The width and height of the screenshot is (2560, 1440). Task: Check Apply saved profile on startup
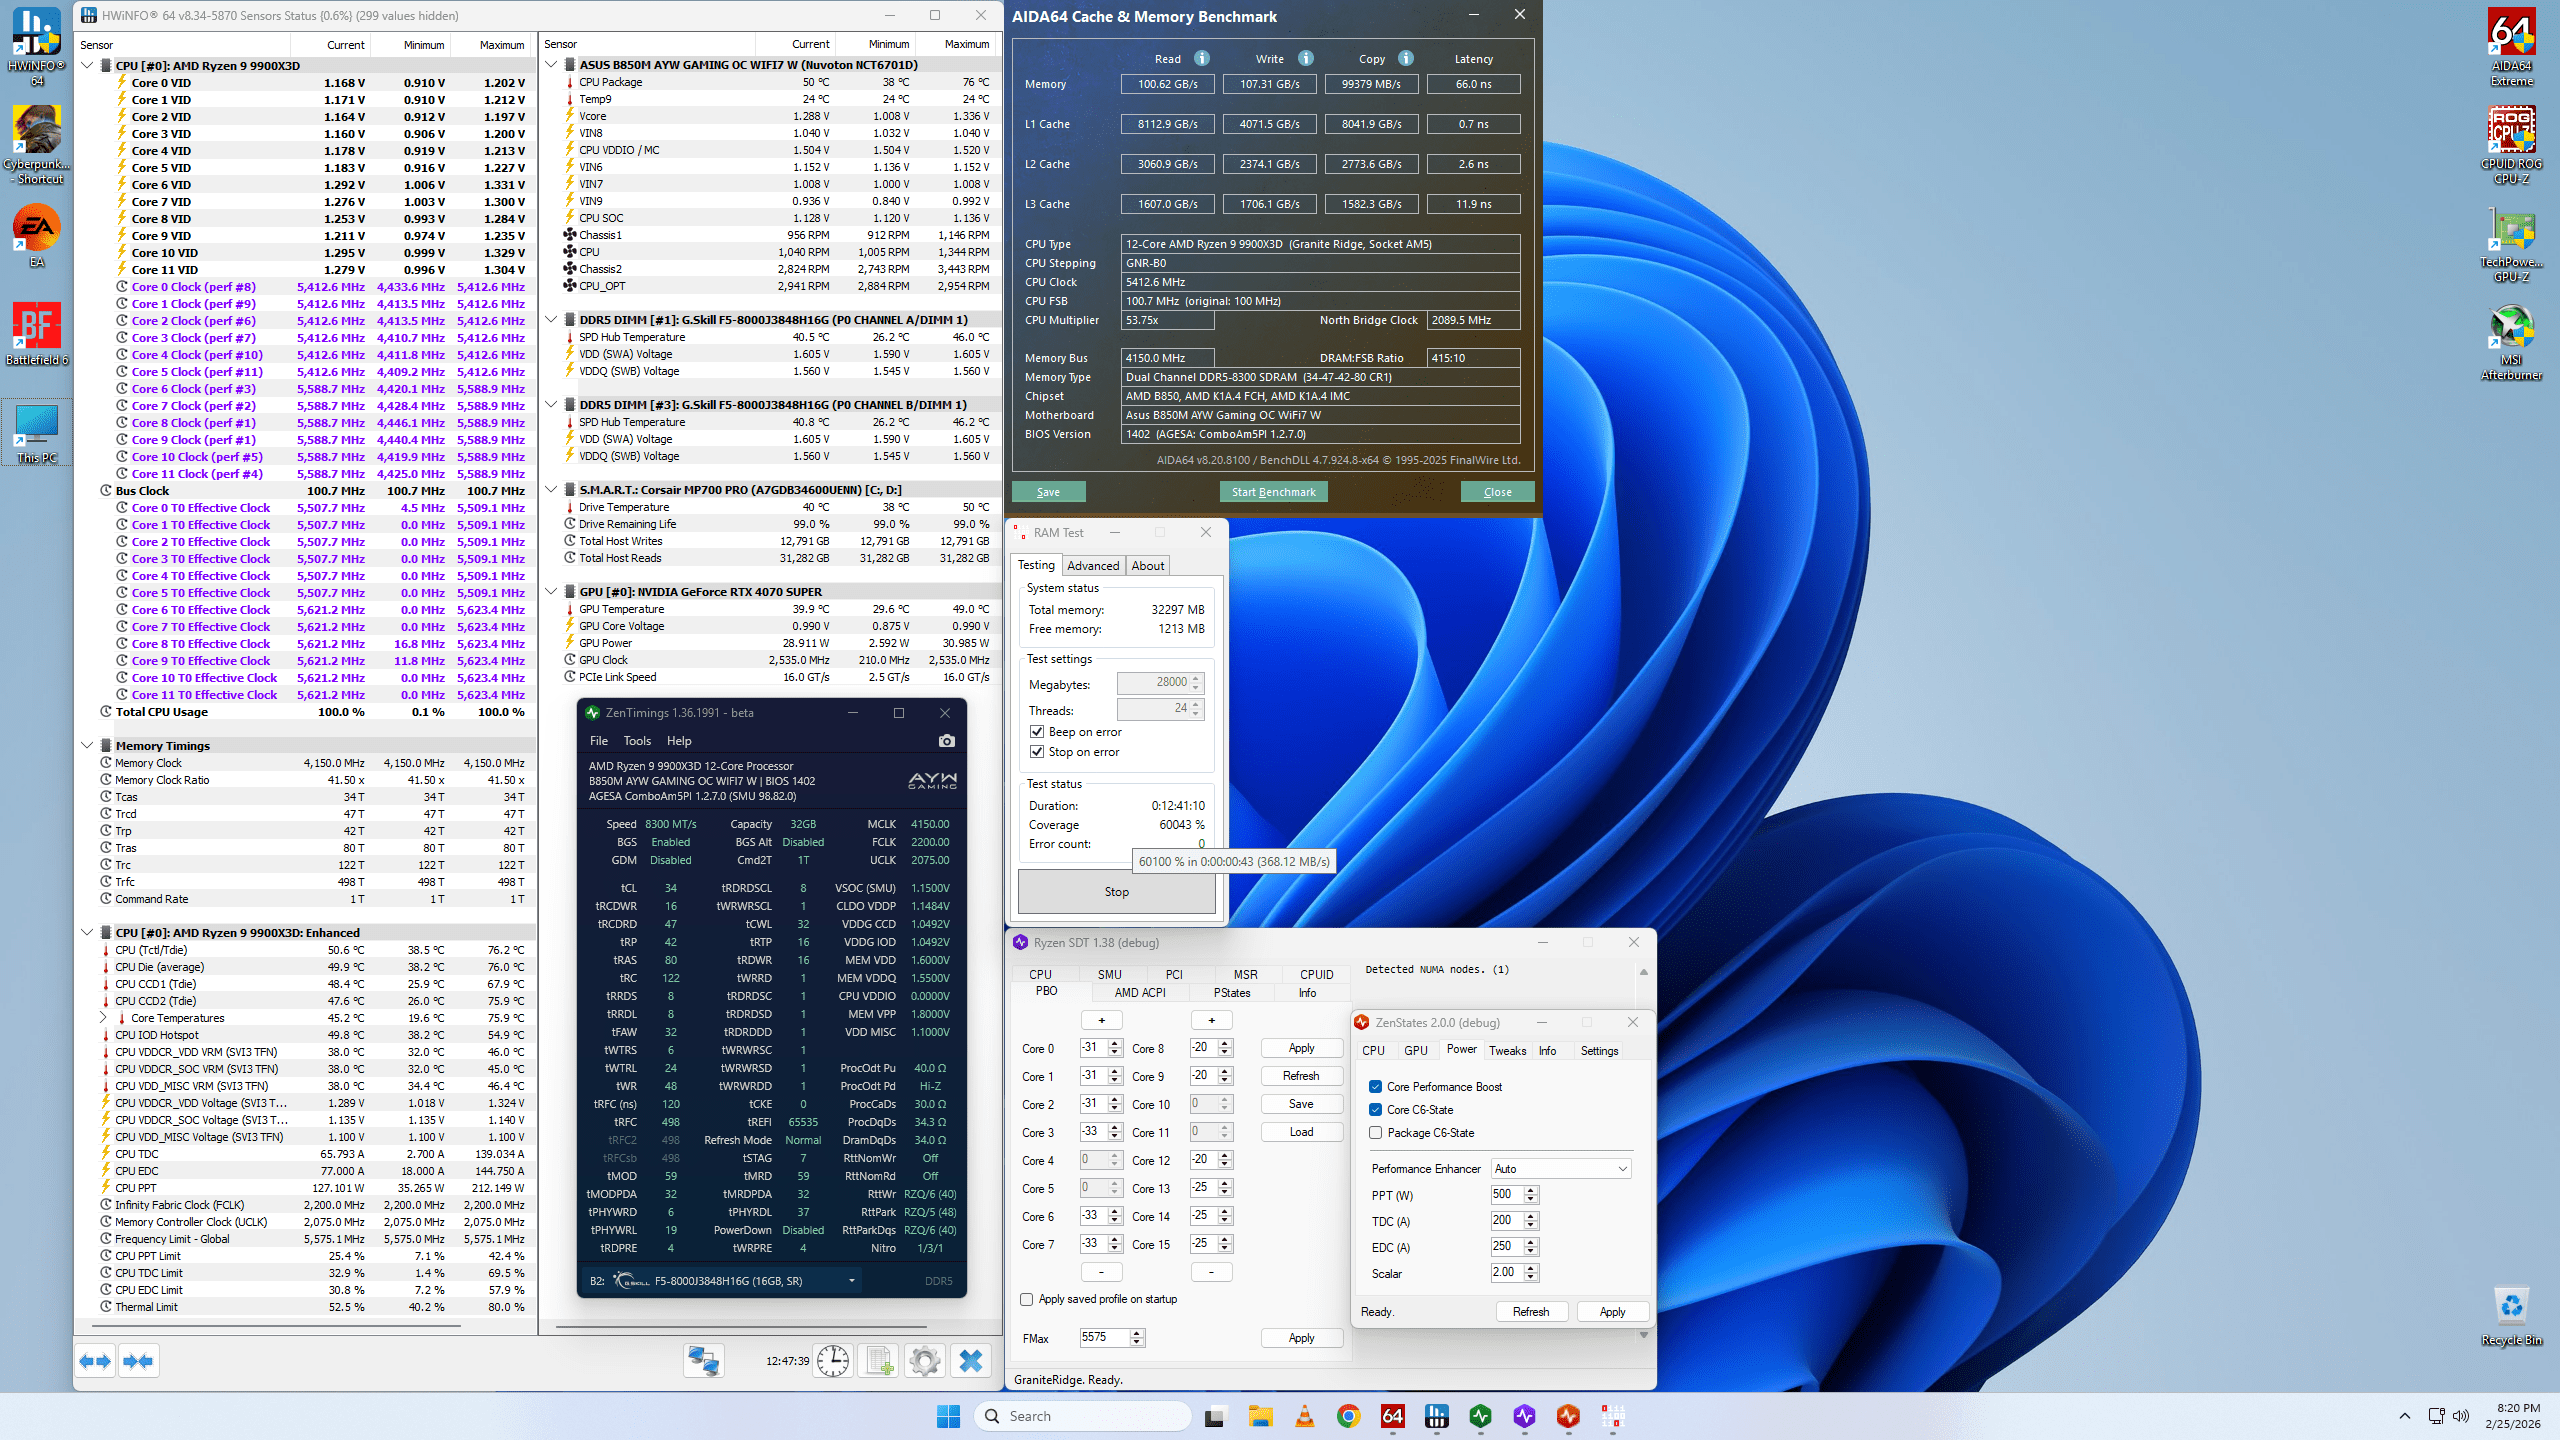point(1026,1299)
